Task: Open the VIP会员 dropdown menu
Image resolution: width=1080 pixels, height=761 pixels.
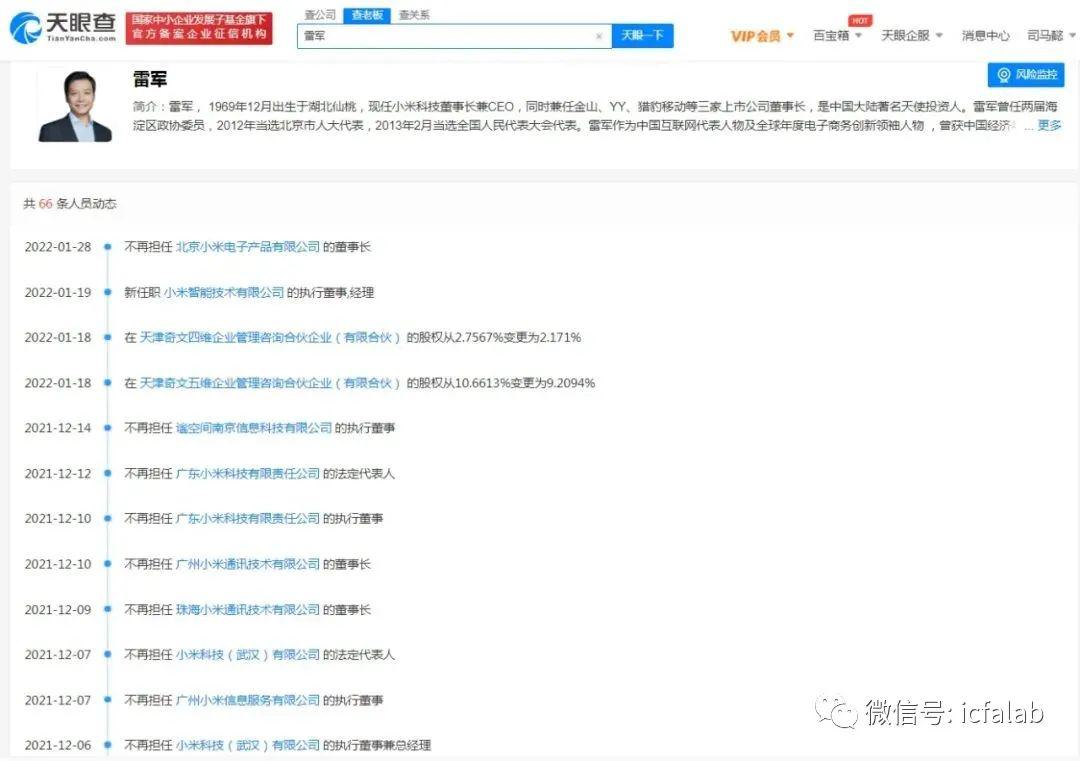Action: coord(762,36)
